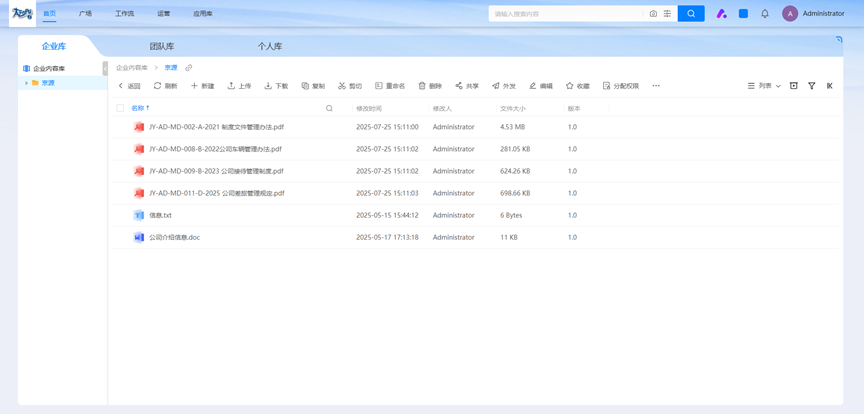Open the notifications bell
This screenshot has height=414, width=864.
765,14
